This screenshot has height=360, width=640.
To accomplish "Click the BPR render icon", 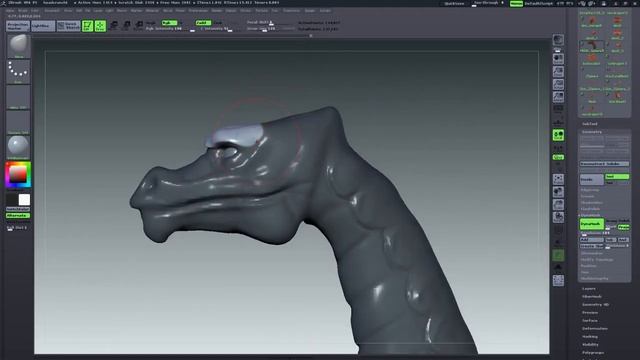I will coord(558,40).
